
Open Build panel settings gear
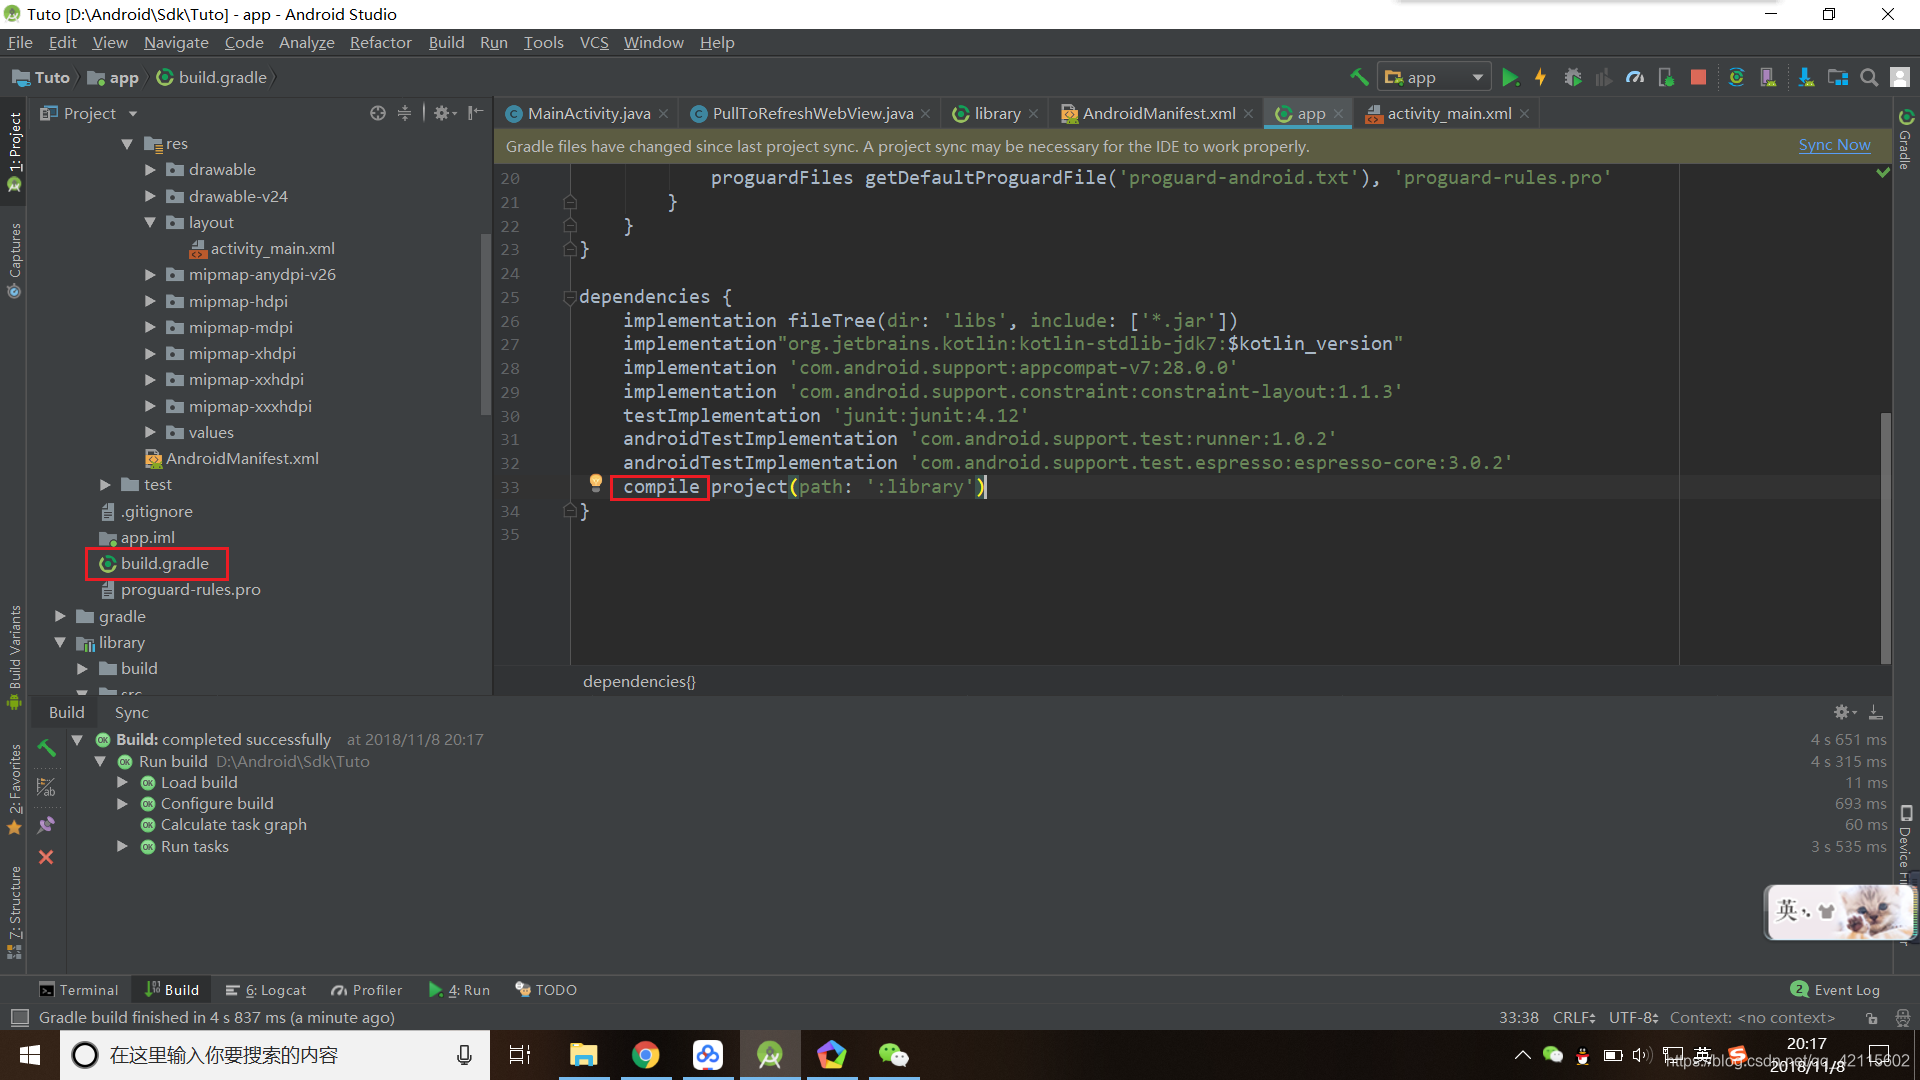(x=1844, y=712)
